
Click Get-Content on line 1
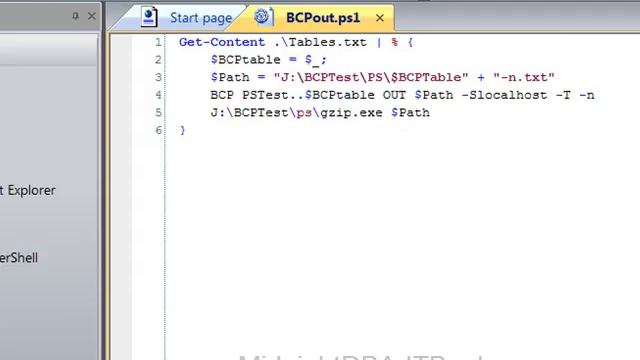222,42
